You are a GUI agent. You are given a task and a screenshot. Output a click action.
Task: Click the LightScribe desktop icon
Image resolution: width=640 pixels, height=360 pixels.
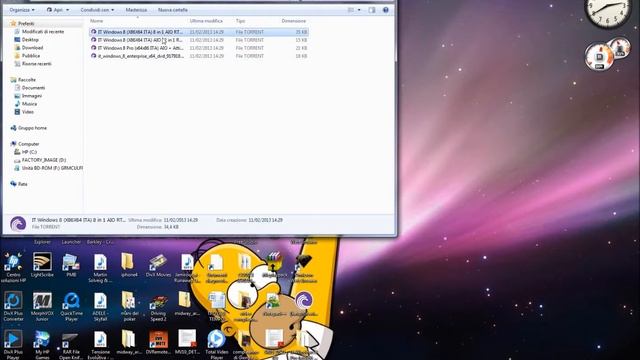coord(42,265)
